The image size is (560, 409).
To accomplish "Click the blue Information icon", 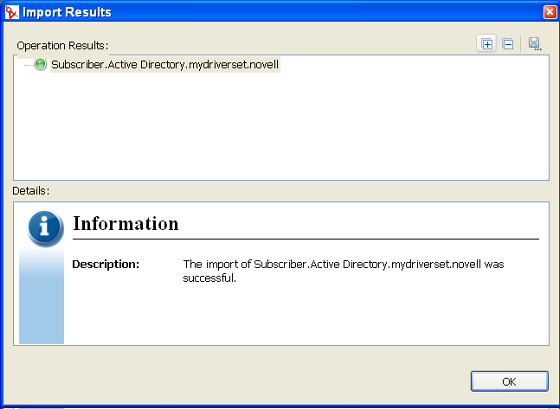I will pyautogui.click(x=45, y=228).
